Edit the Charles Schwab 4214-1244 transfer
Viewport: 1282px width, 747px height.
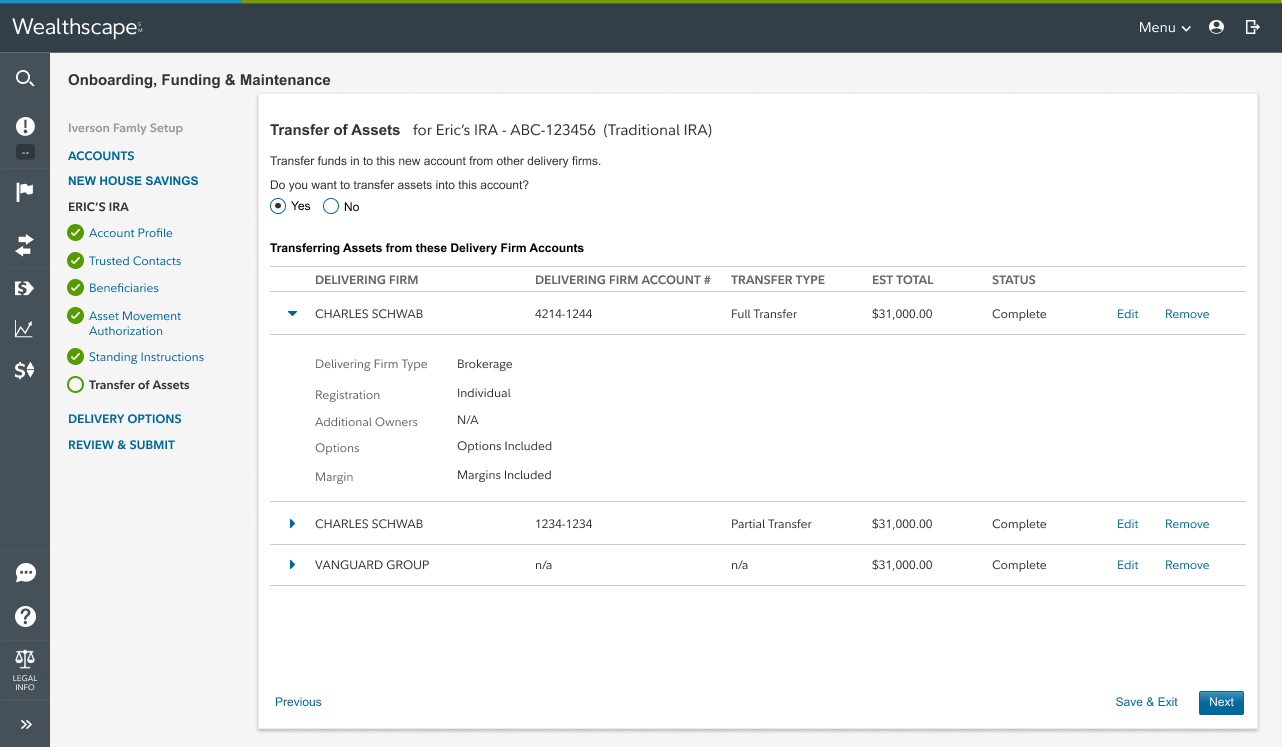[1128, 314]
